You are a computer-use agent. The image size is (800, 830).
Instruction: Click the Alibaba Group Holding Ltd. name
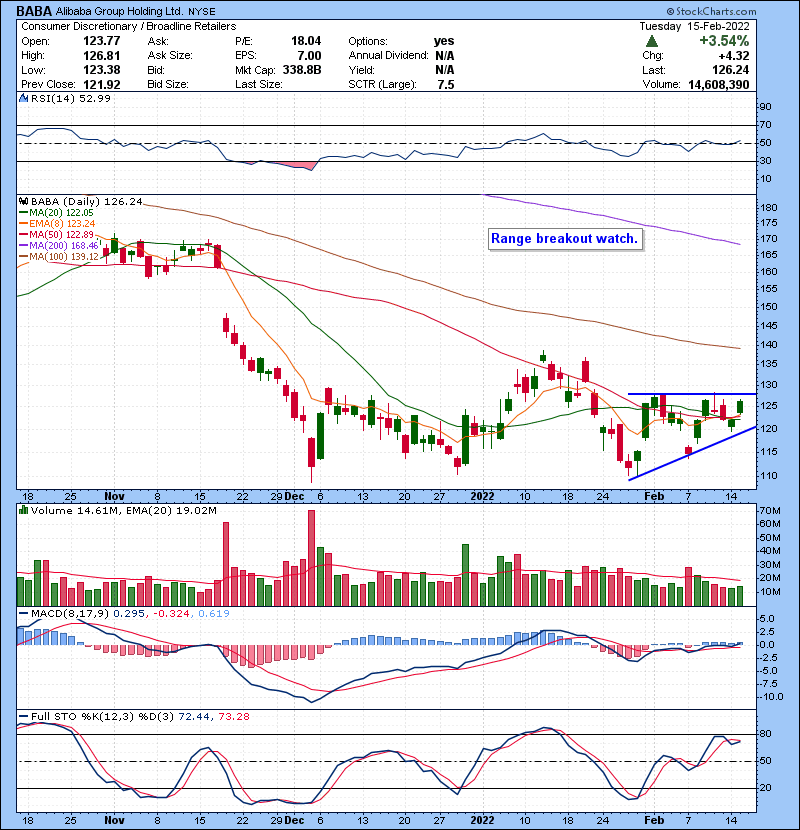point(120,11)
